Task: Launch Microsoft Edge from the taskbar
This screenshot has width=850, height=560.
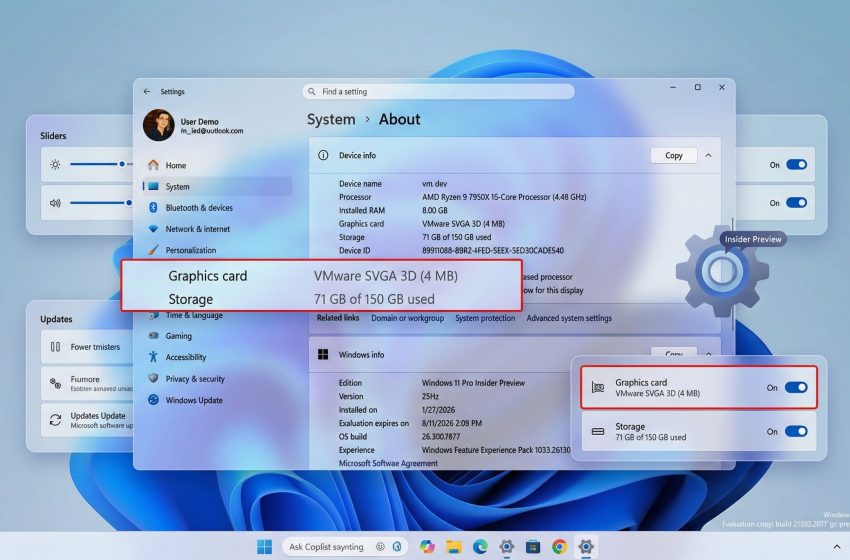Action: pos(480,546)
